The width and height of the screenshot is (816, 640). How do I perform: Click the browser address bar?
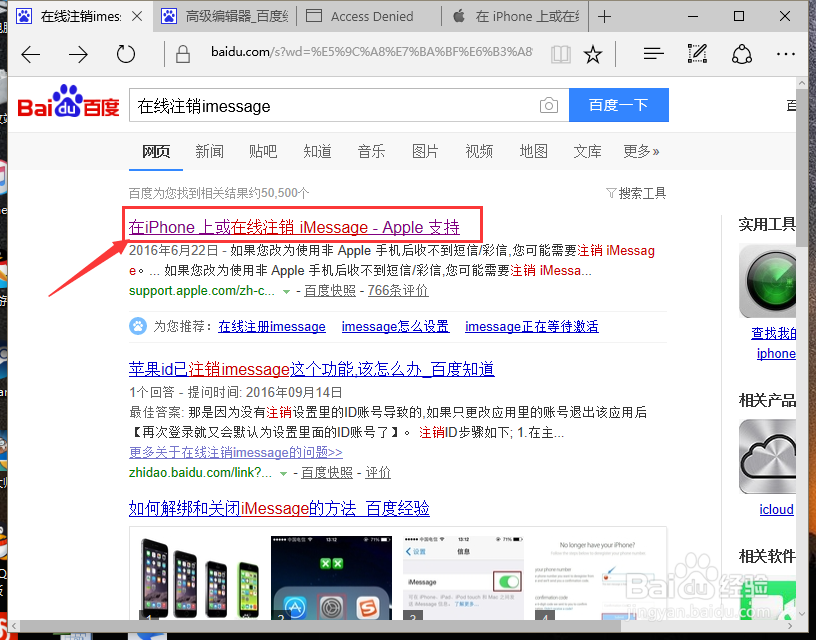[x=371, y=52]
